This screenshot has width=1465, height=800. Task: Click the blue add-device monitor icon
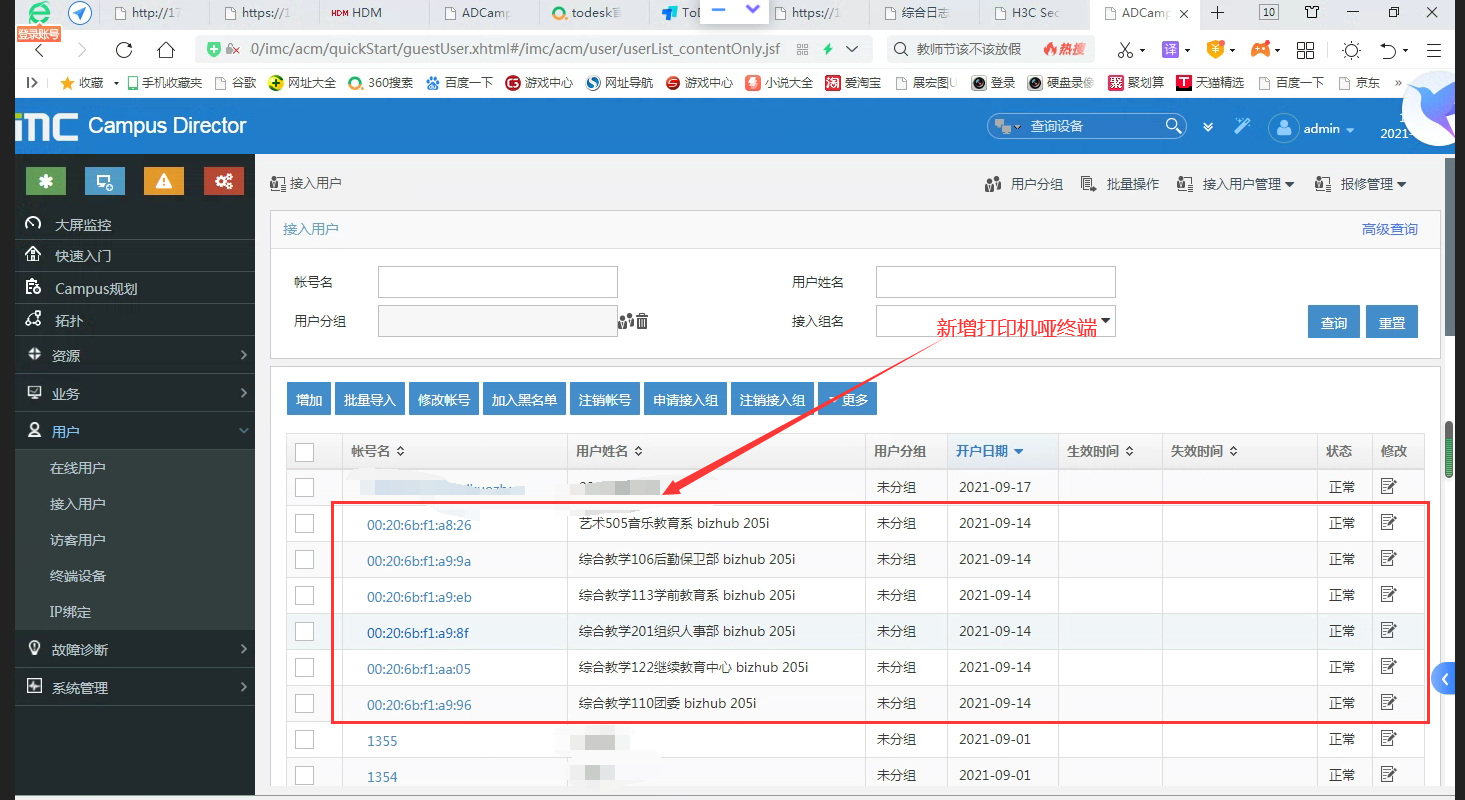[105, 180]
